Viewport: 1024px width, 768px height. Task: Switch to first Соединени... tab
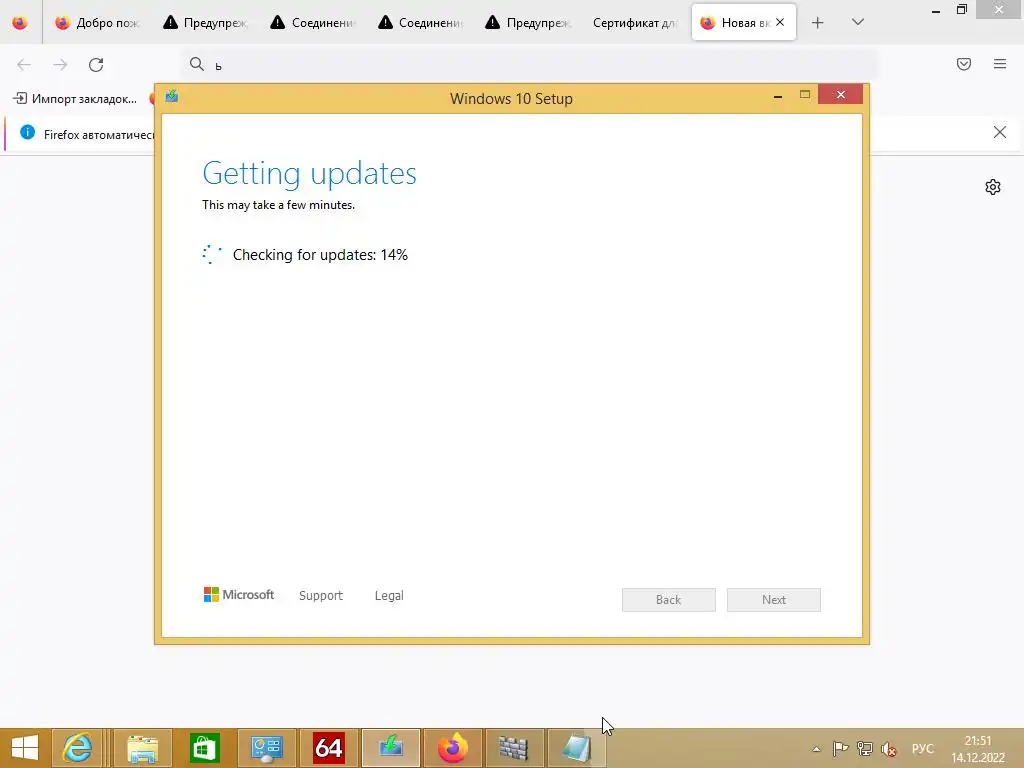(312, 23)
